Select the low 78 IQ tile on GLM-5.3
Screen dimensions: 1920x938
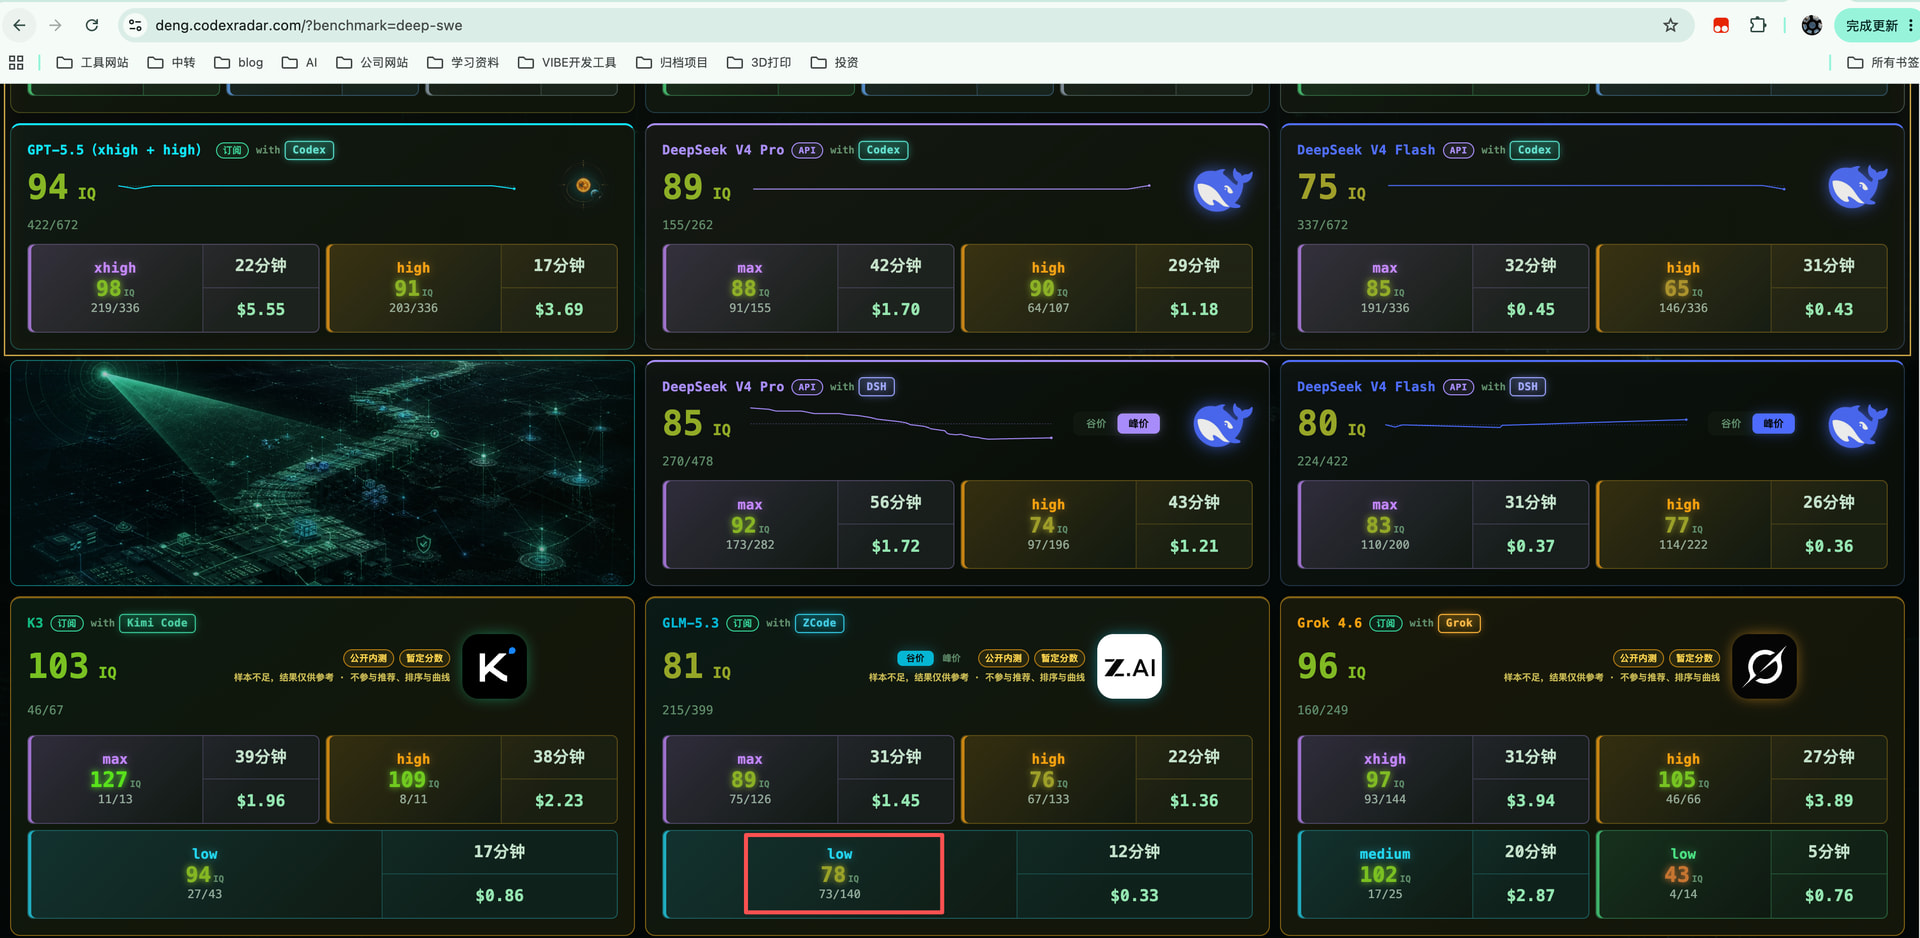coord(840,874)
